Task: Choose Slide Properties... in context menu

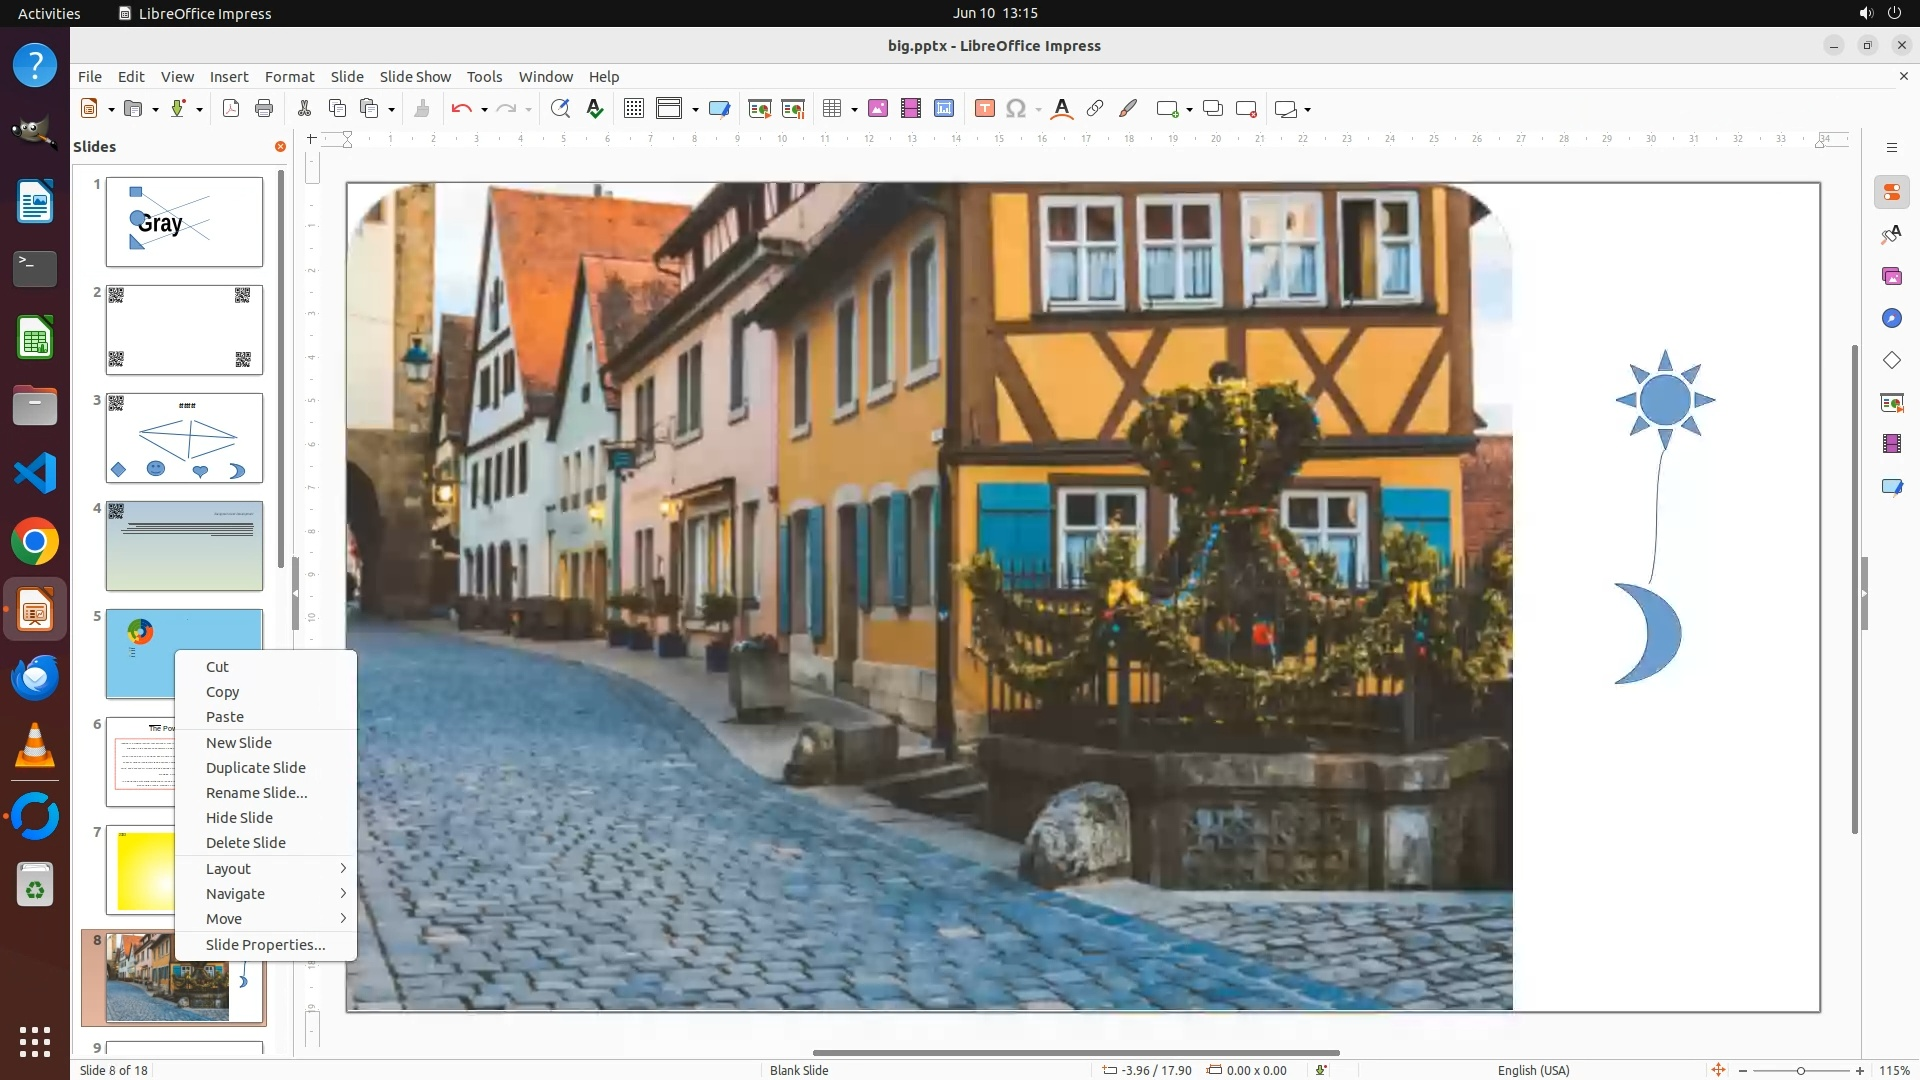Action: [265, 945]
